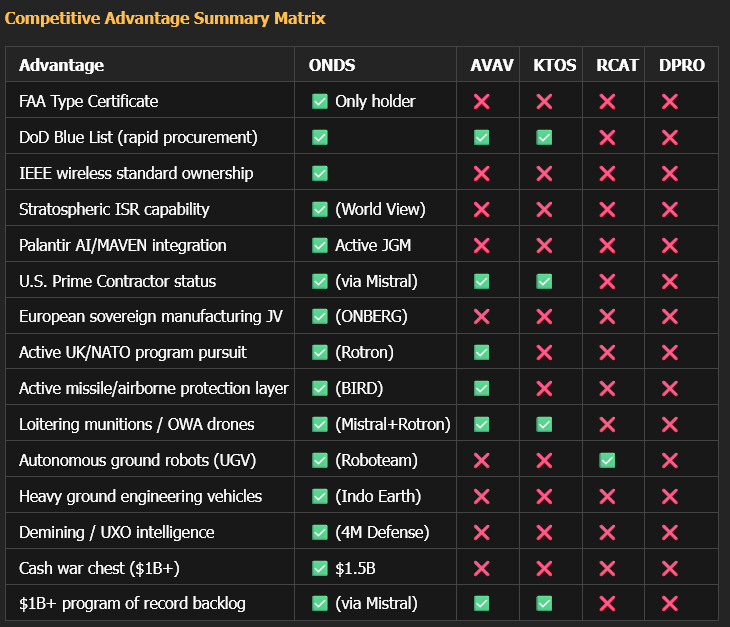
Task: Click the DPRO red X for Cash war chest
Action: point(670,568)
